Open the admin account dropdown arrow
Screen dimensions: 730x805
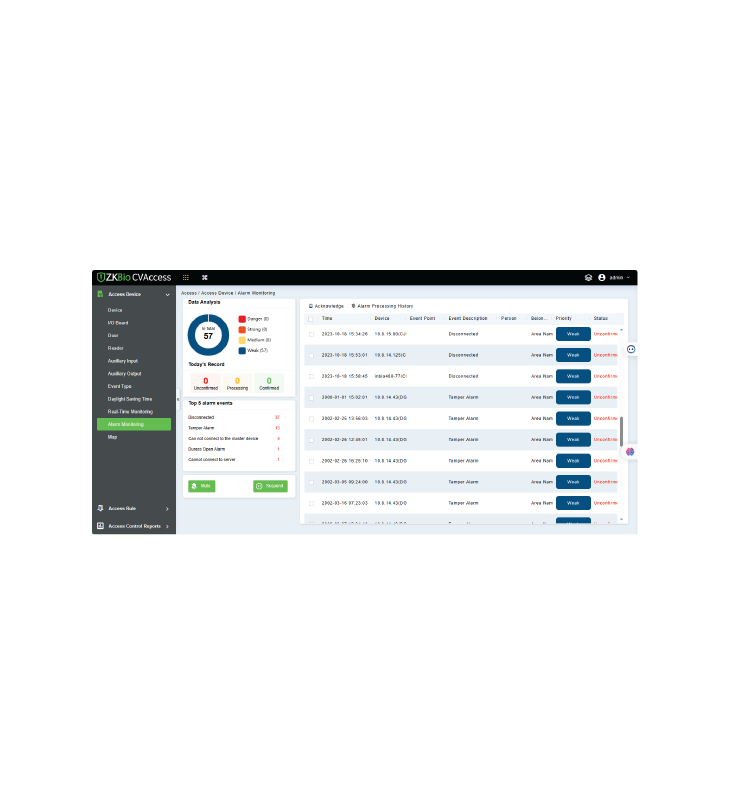pyautogui.click(x=628, y=277)
